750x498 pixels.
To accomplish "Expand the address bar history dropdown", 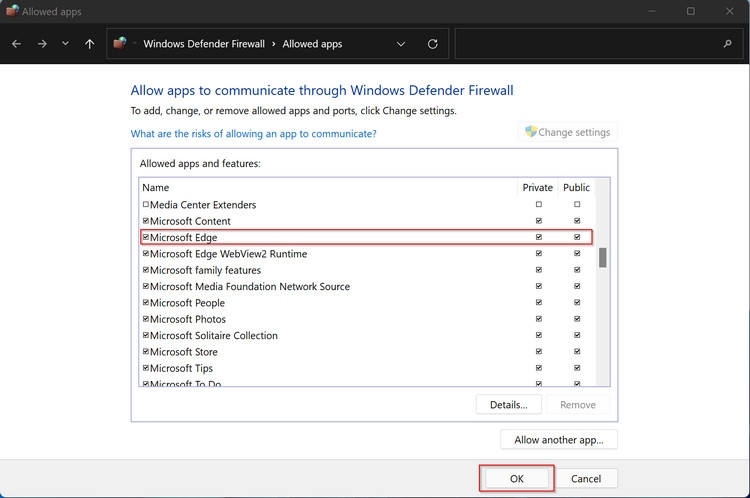I will pyautogui.click(x=401, y=44).
